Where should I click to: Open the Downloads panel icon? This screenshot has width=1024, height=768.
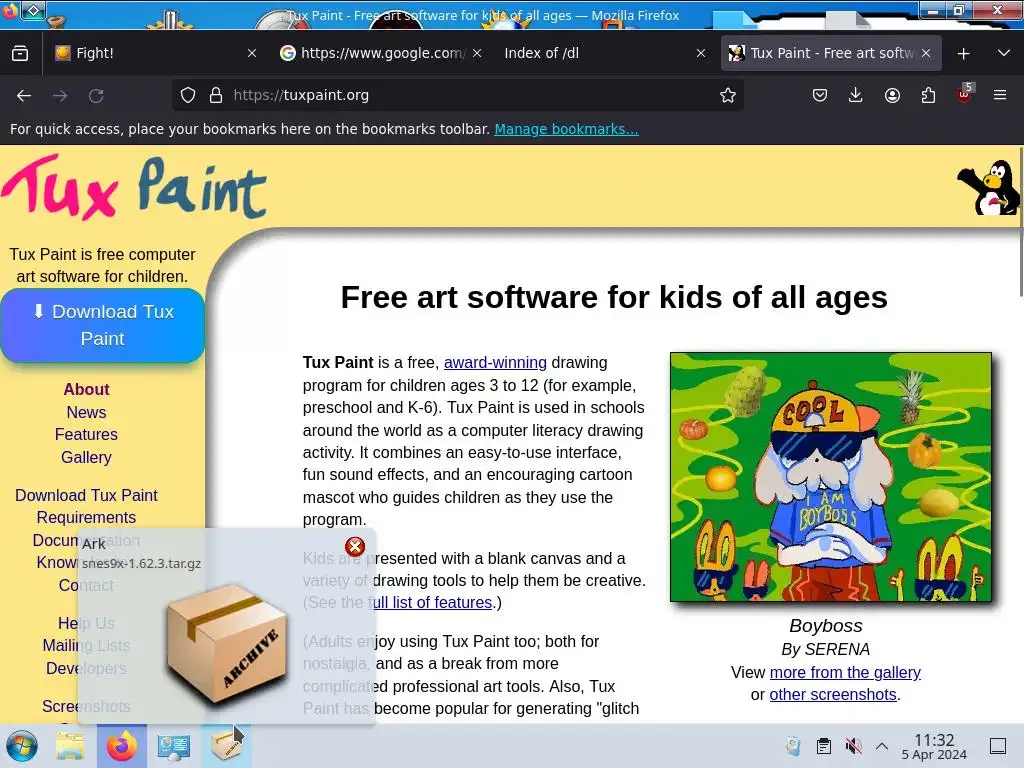click(x=856, y=95)
